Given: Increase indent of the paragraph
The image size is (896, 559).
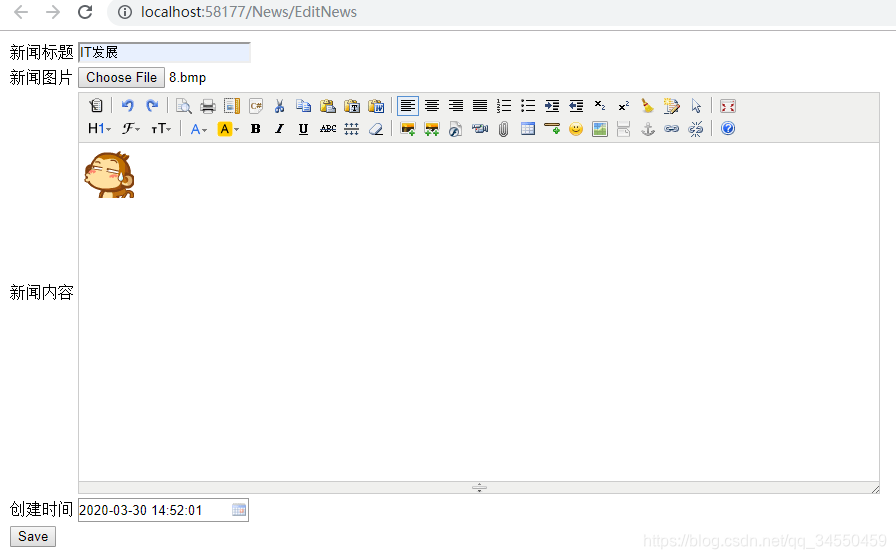Looking at the screenshot, I should coord(551,106).
